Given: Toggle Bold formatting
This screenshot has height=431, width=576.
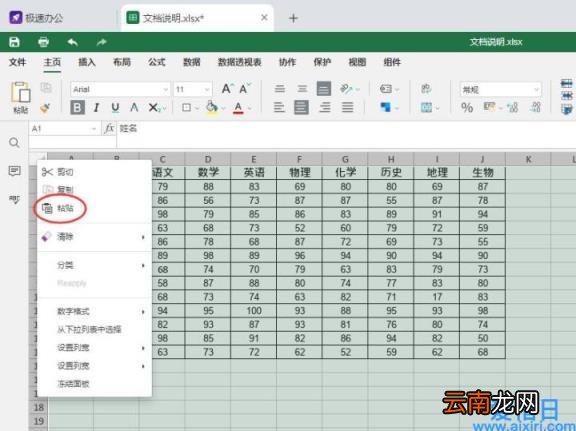Looking at the screenshot, I should pos(78,108).
